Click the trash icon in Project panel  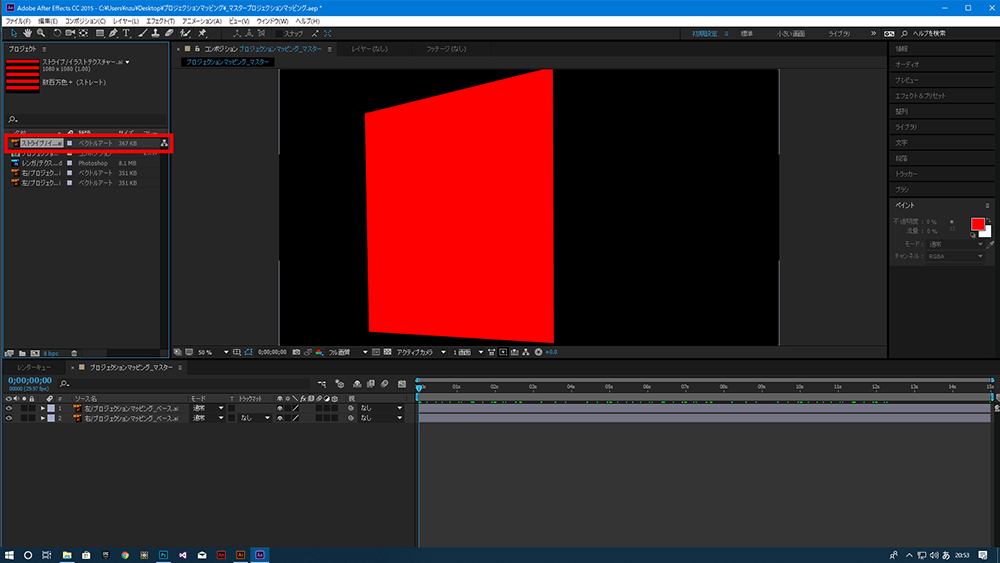coord(74,353)
